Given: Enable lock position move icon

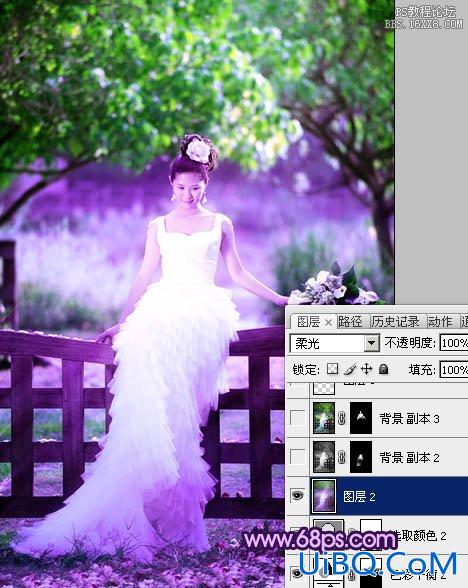Looking at the screenshot, I should coord(366,369).
